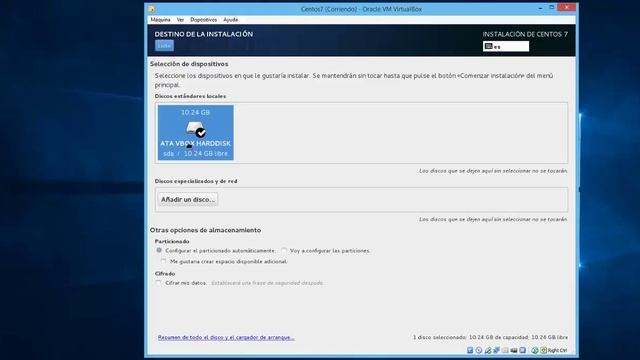Click the 'DESTINO DE LA INSTALACIÓN' heading
640x360 pixels.
204,34
